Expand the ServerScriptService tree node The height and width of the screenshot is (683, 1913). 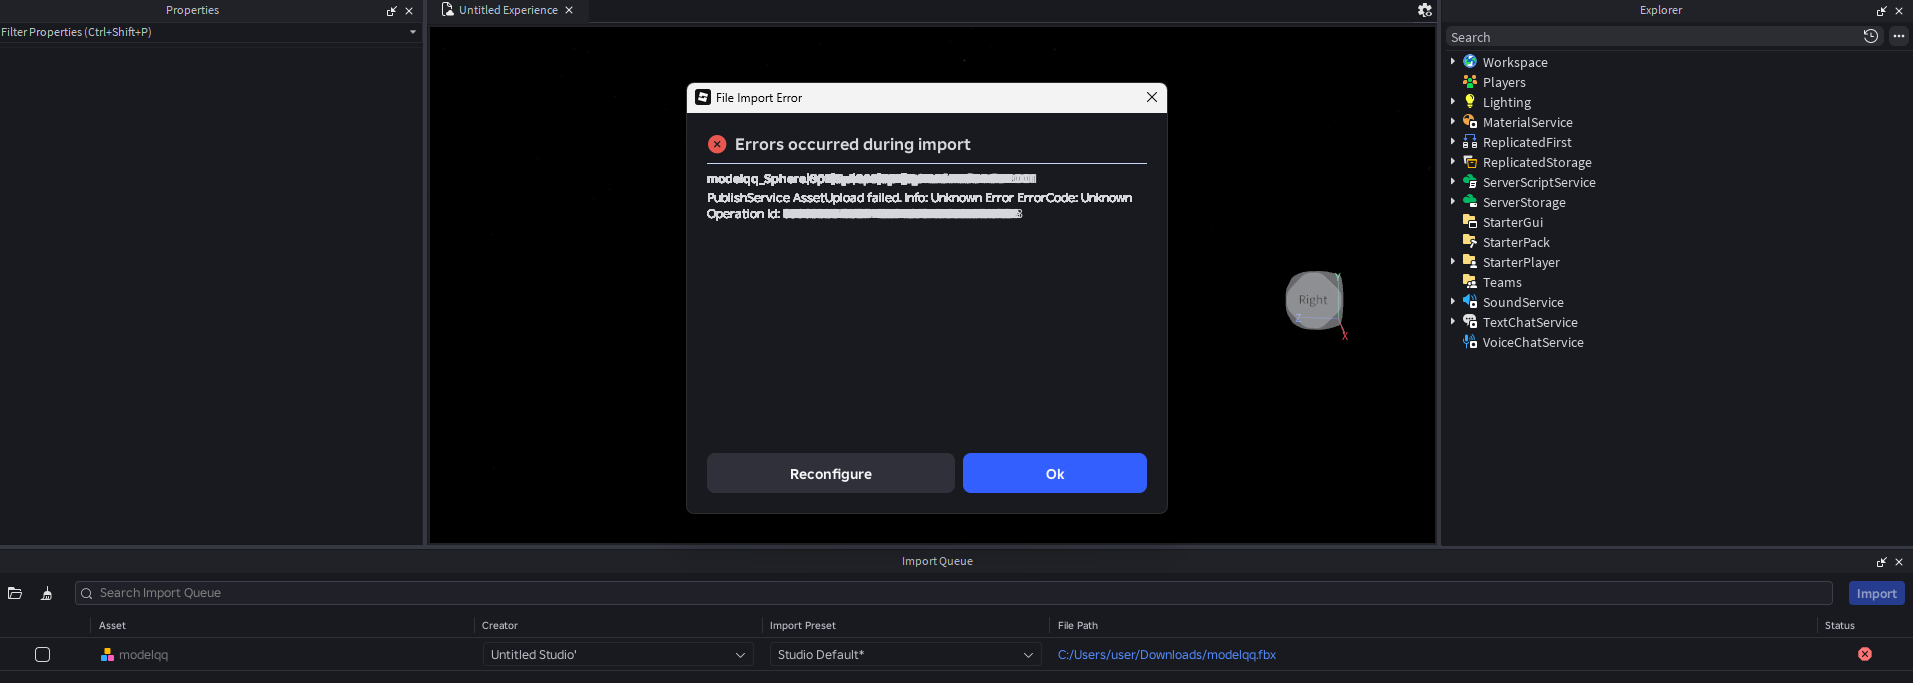point(1453,182)
